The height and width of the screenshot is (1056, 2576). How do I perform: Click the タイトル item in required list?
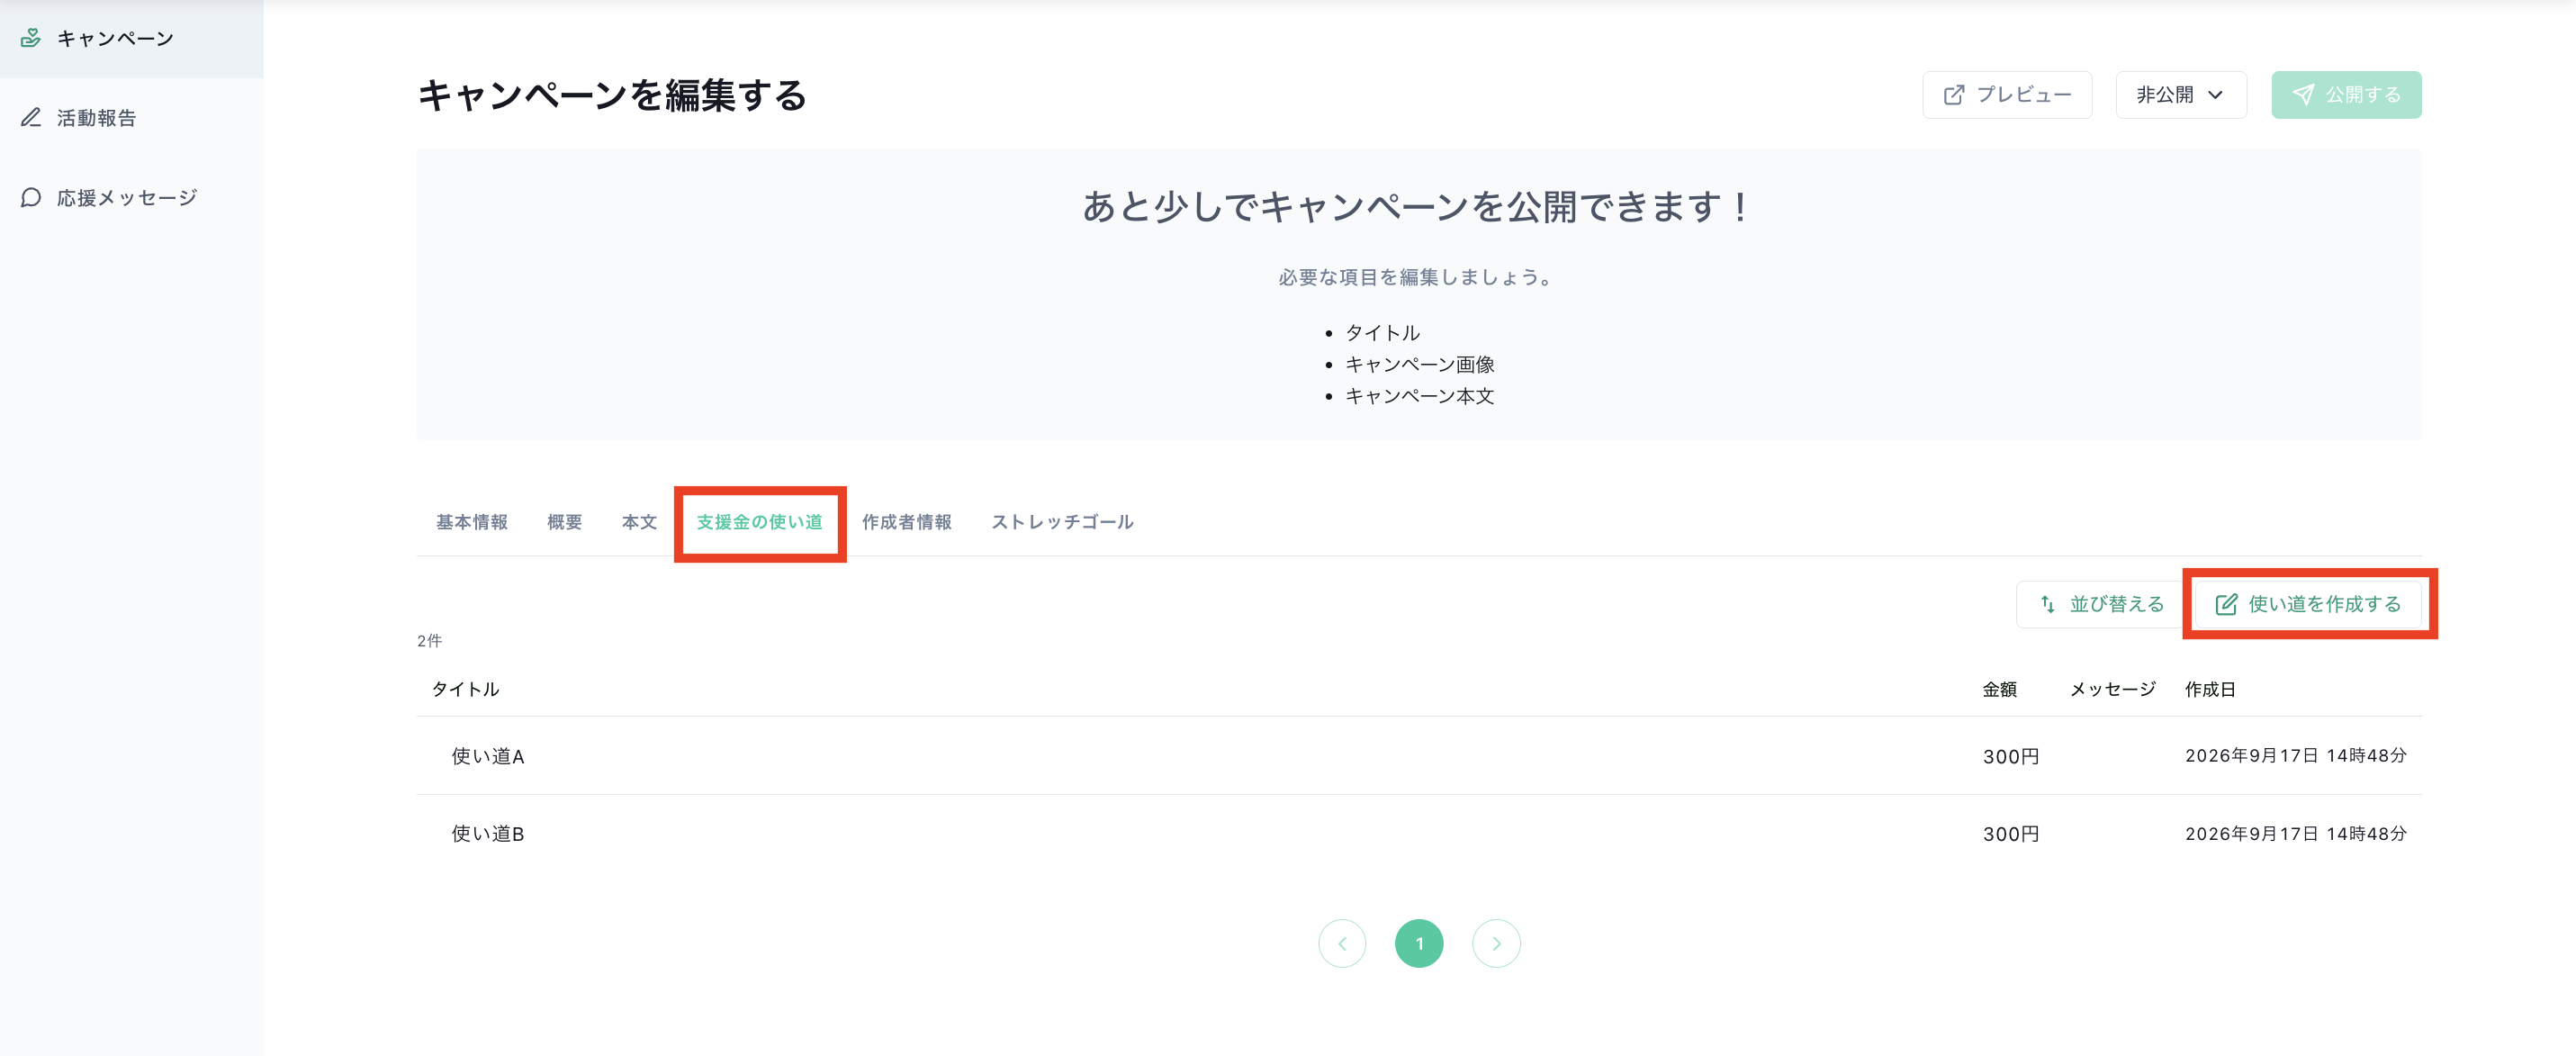click(1382, 333)
